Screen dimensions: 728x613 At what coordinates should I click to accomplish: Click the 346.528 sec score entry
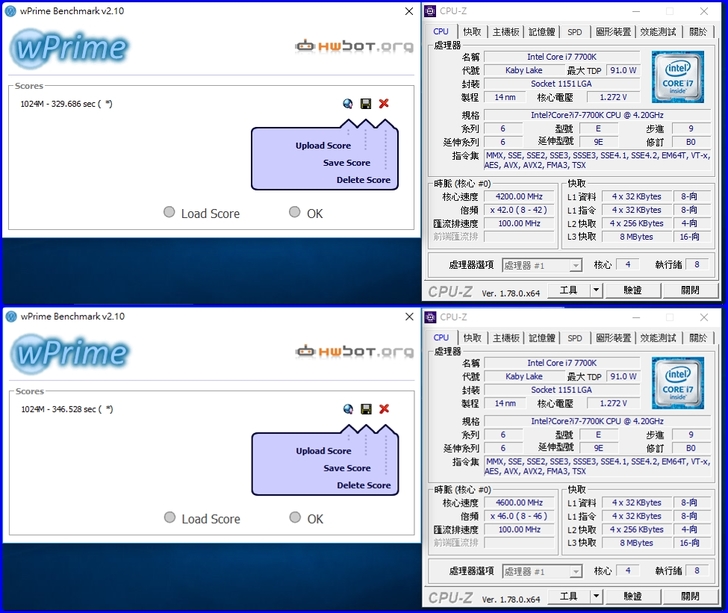pyautogui.click(x=67, y=409)
